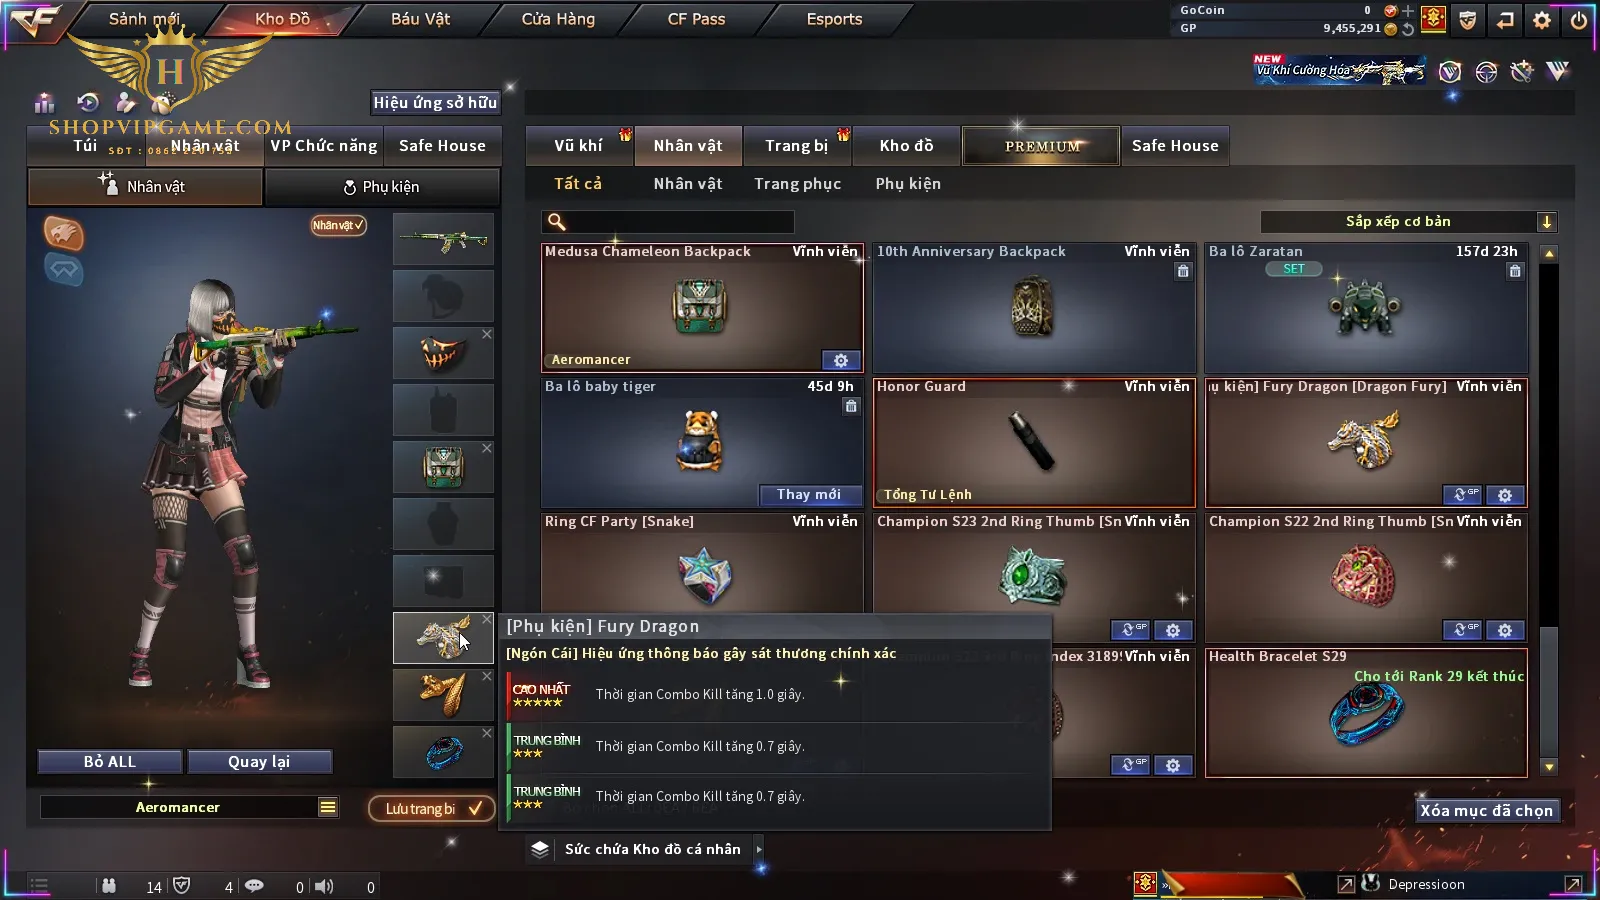Screen dimensions: 1600x900
Task: Toggle the Nhân vật checkmark badge
Action: pyautogui.click(x=338, y=225)
